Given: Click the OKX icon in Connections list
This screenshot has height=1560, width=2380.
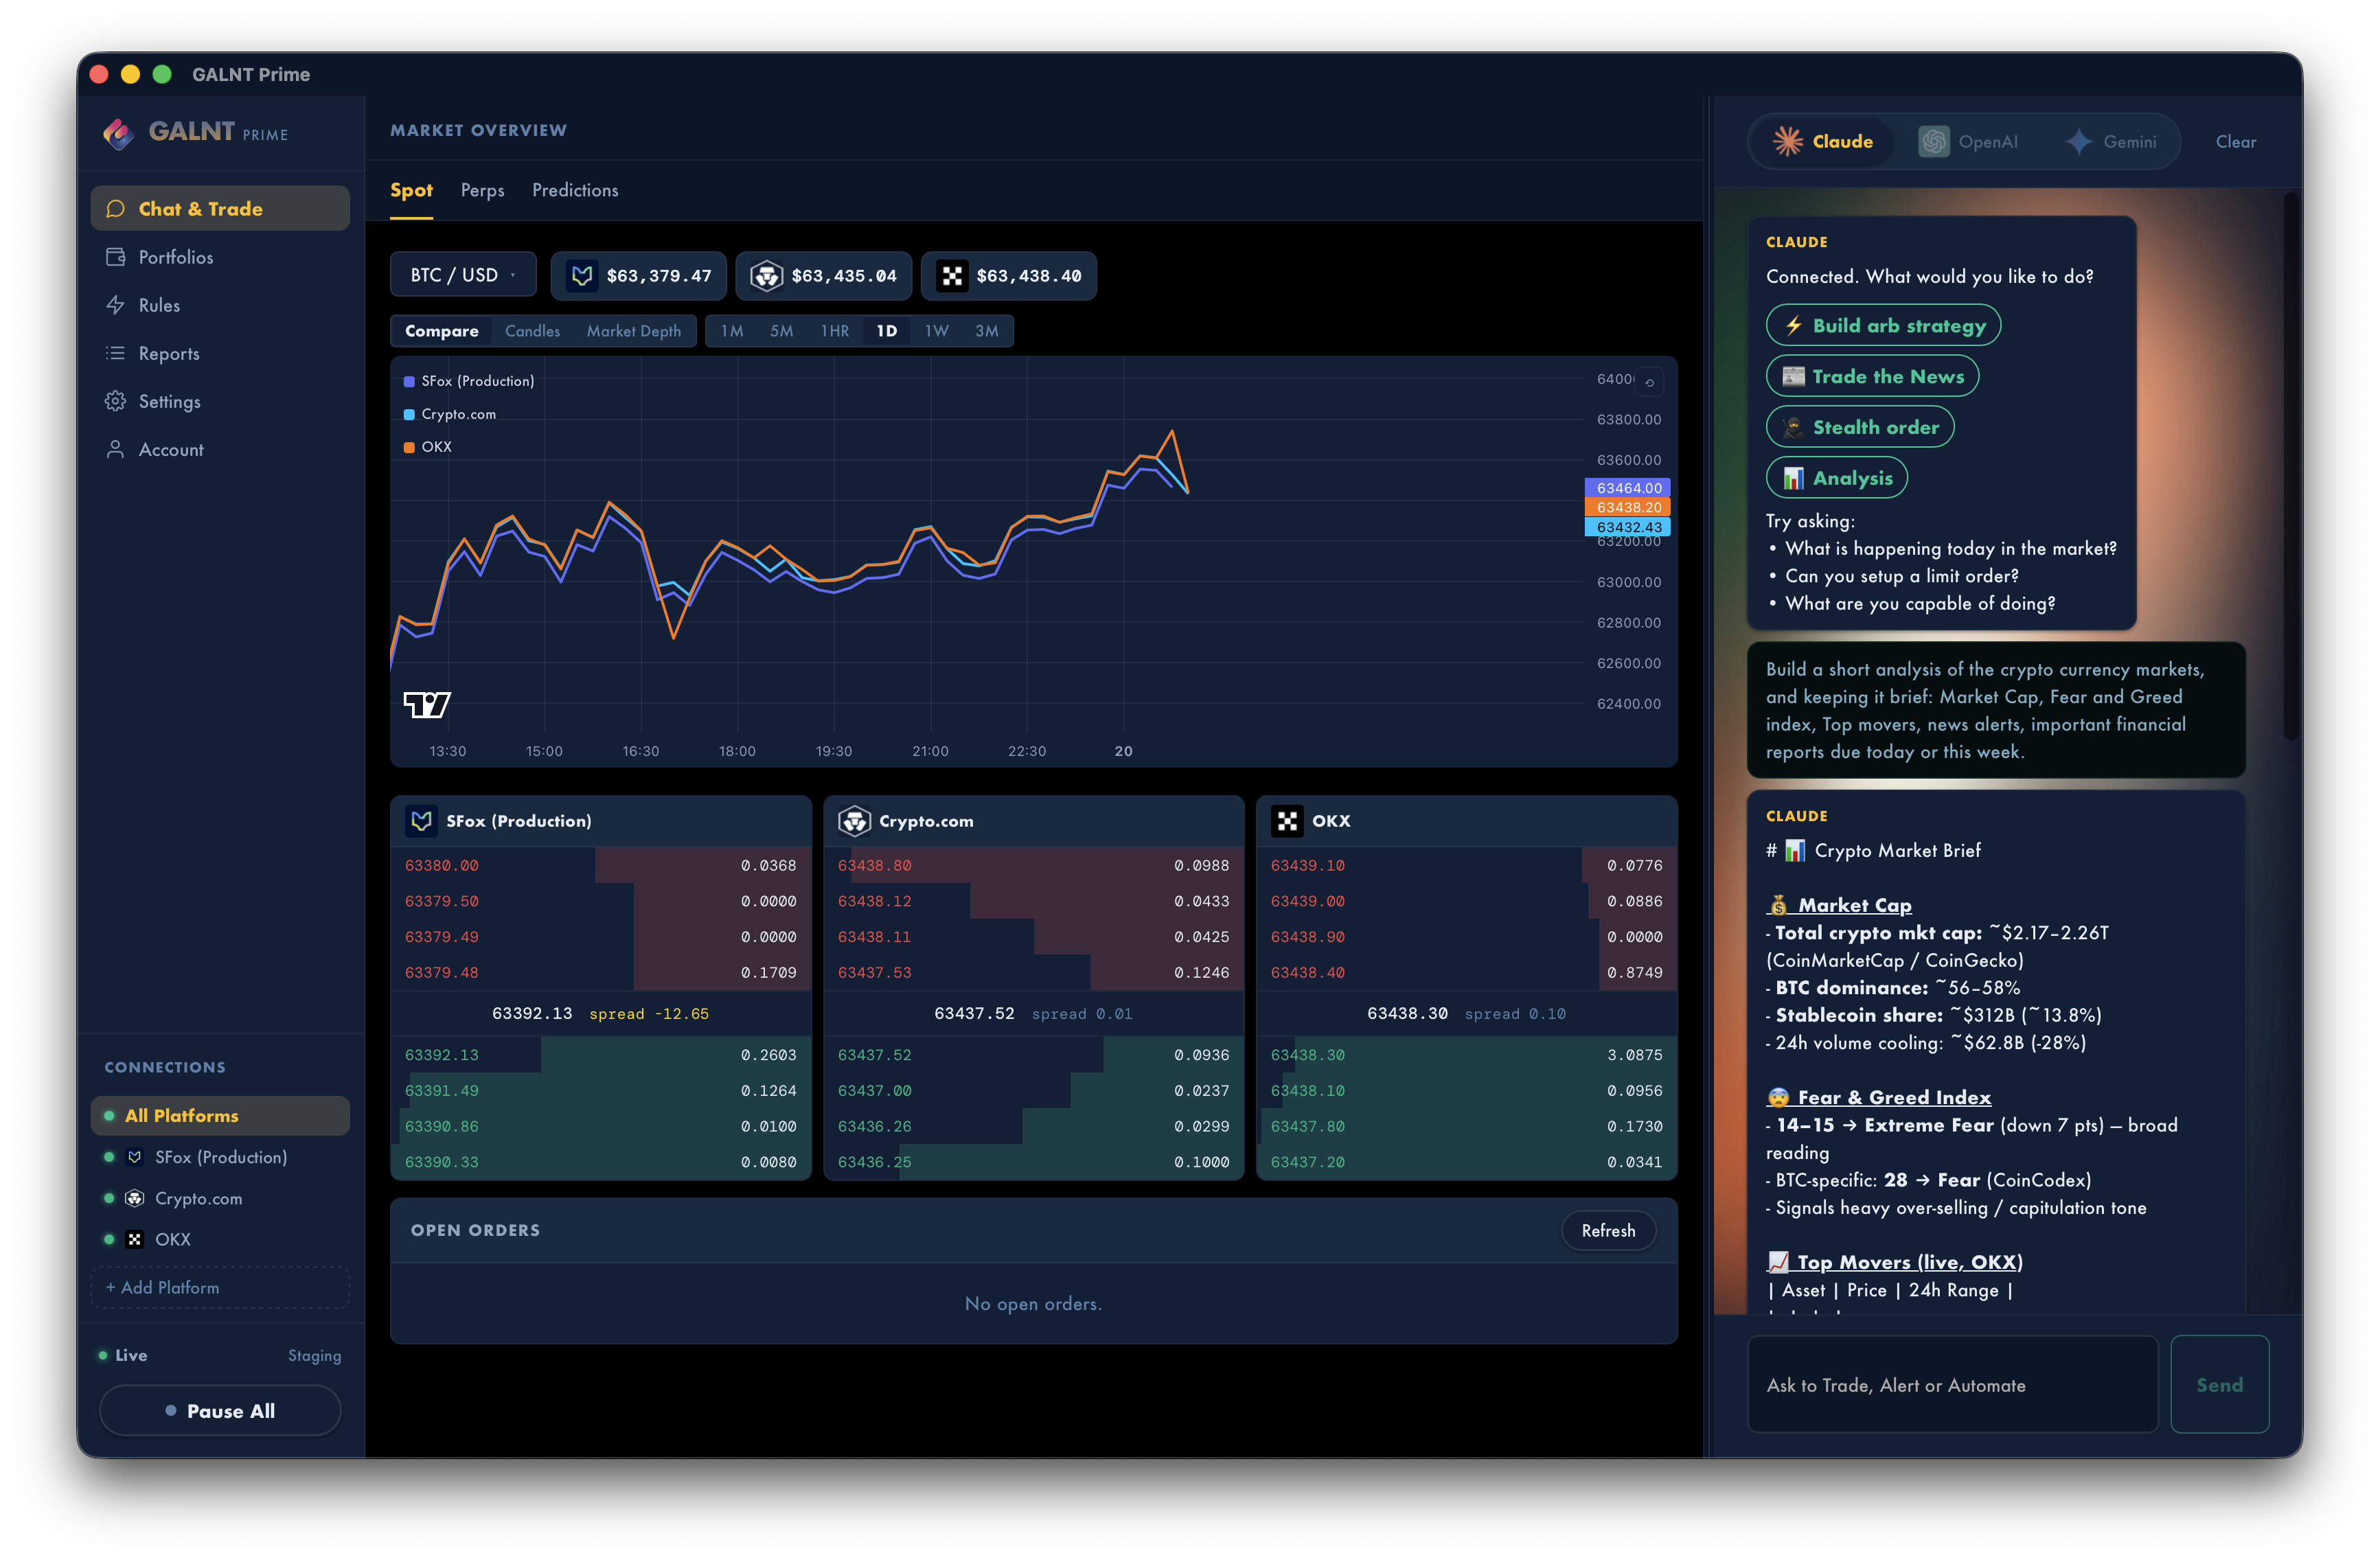Looking at the screenshot, I should 135,1239.
